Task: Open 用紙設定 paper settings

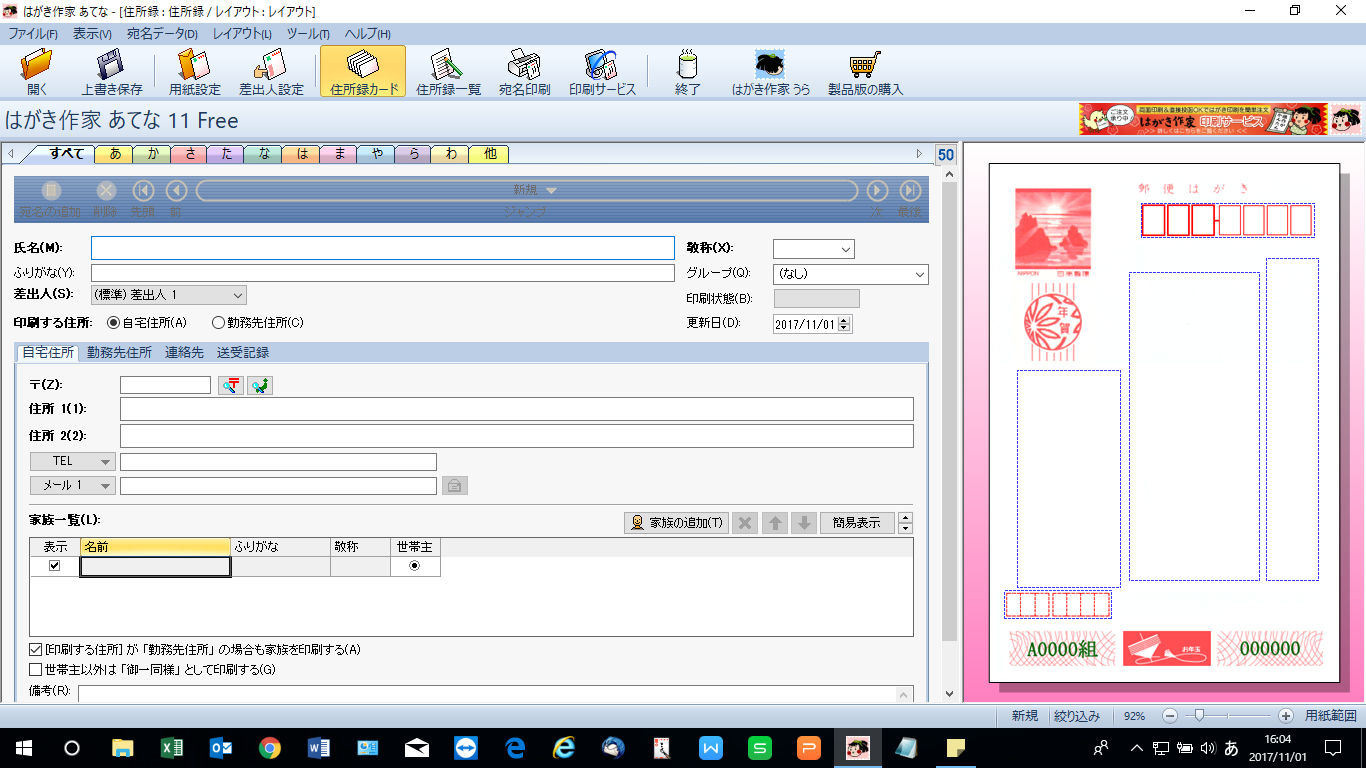Action: point(194,72)
